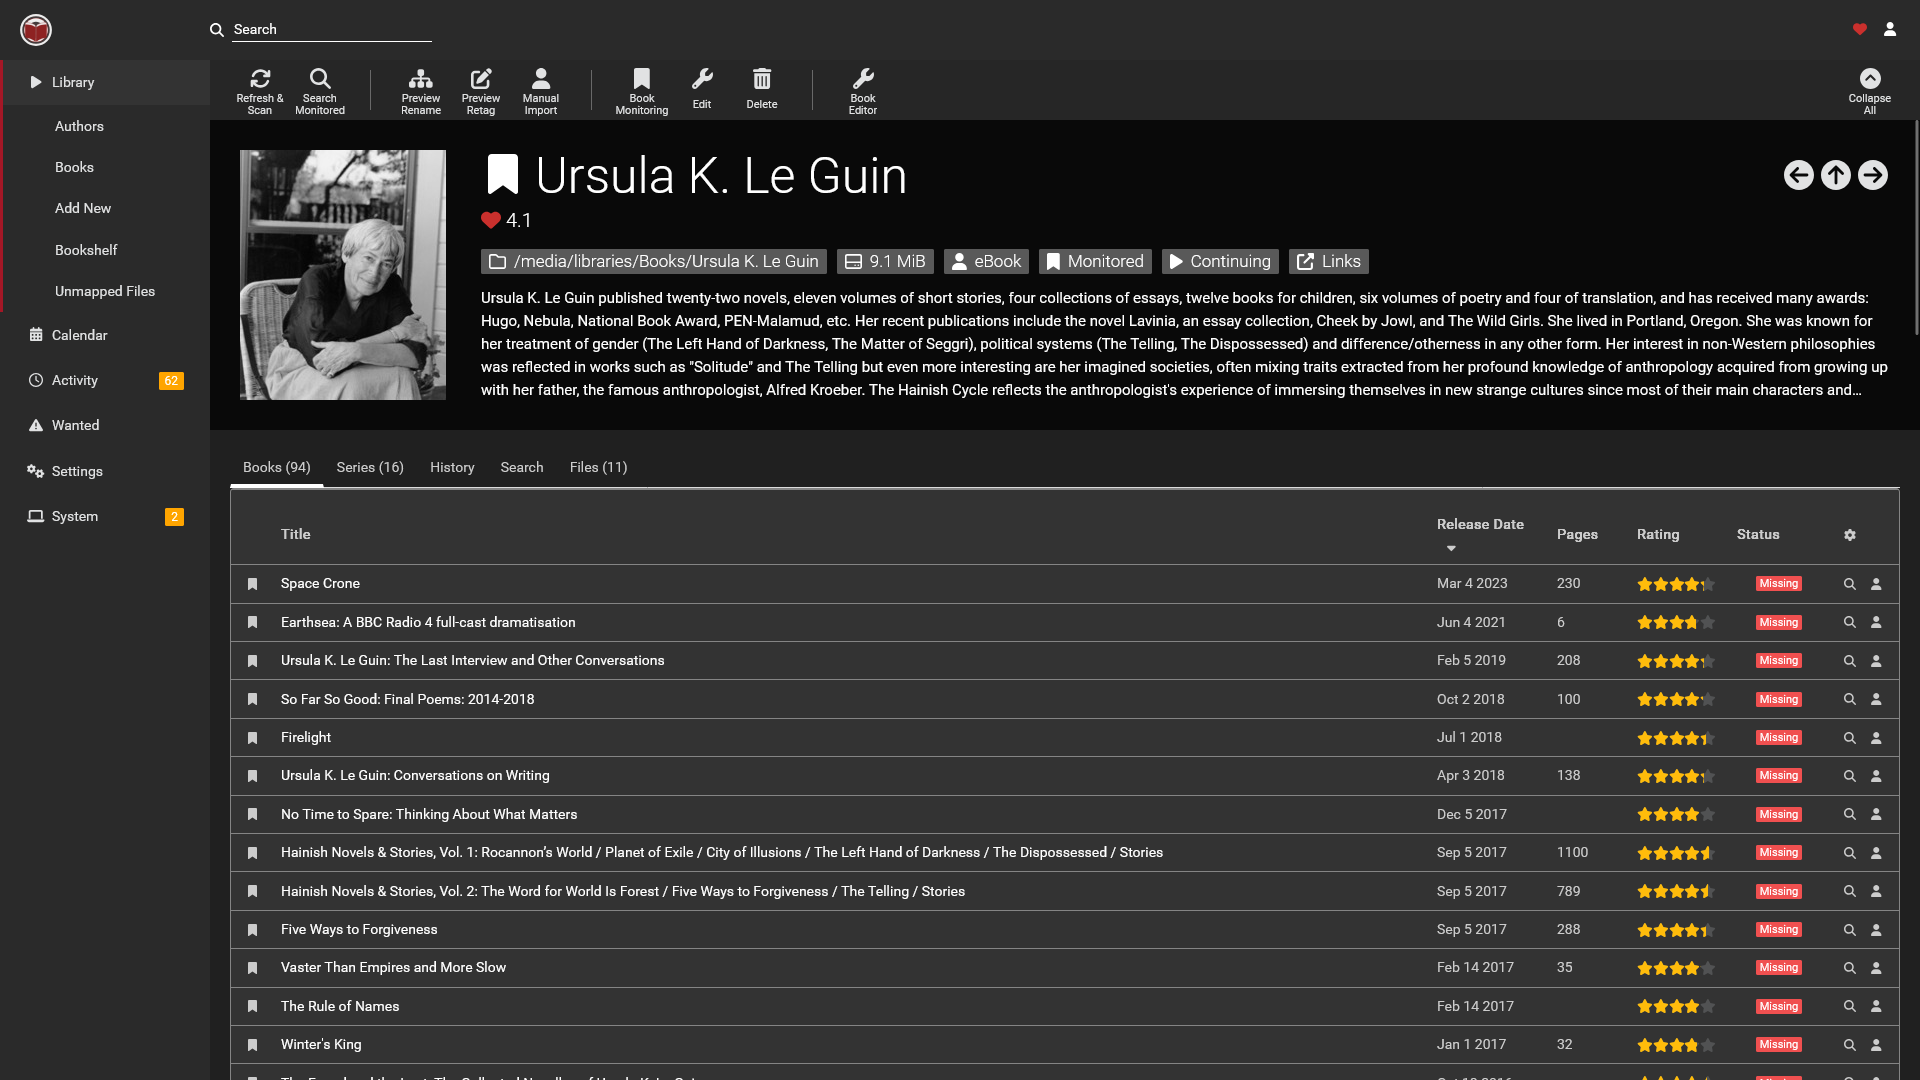Expand the Library sidebar section
1920x1080 pixels.
pyautogui.click(x=106, y=82)
